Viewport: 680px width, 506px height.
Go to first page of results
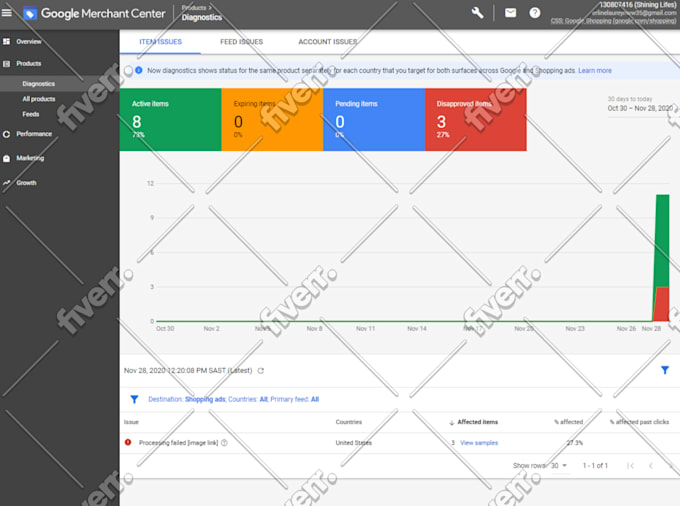631,466
